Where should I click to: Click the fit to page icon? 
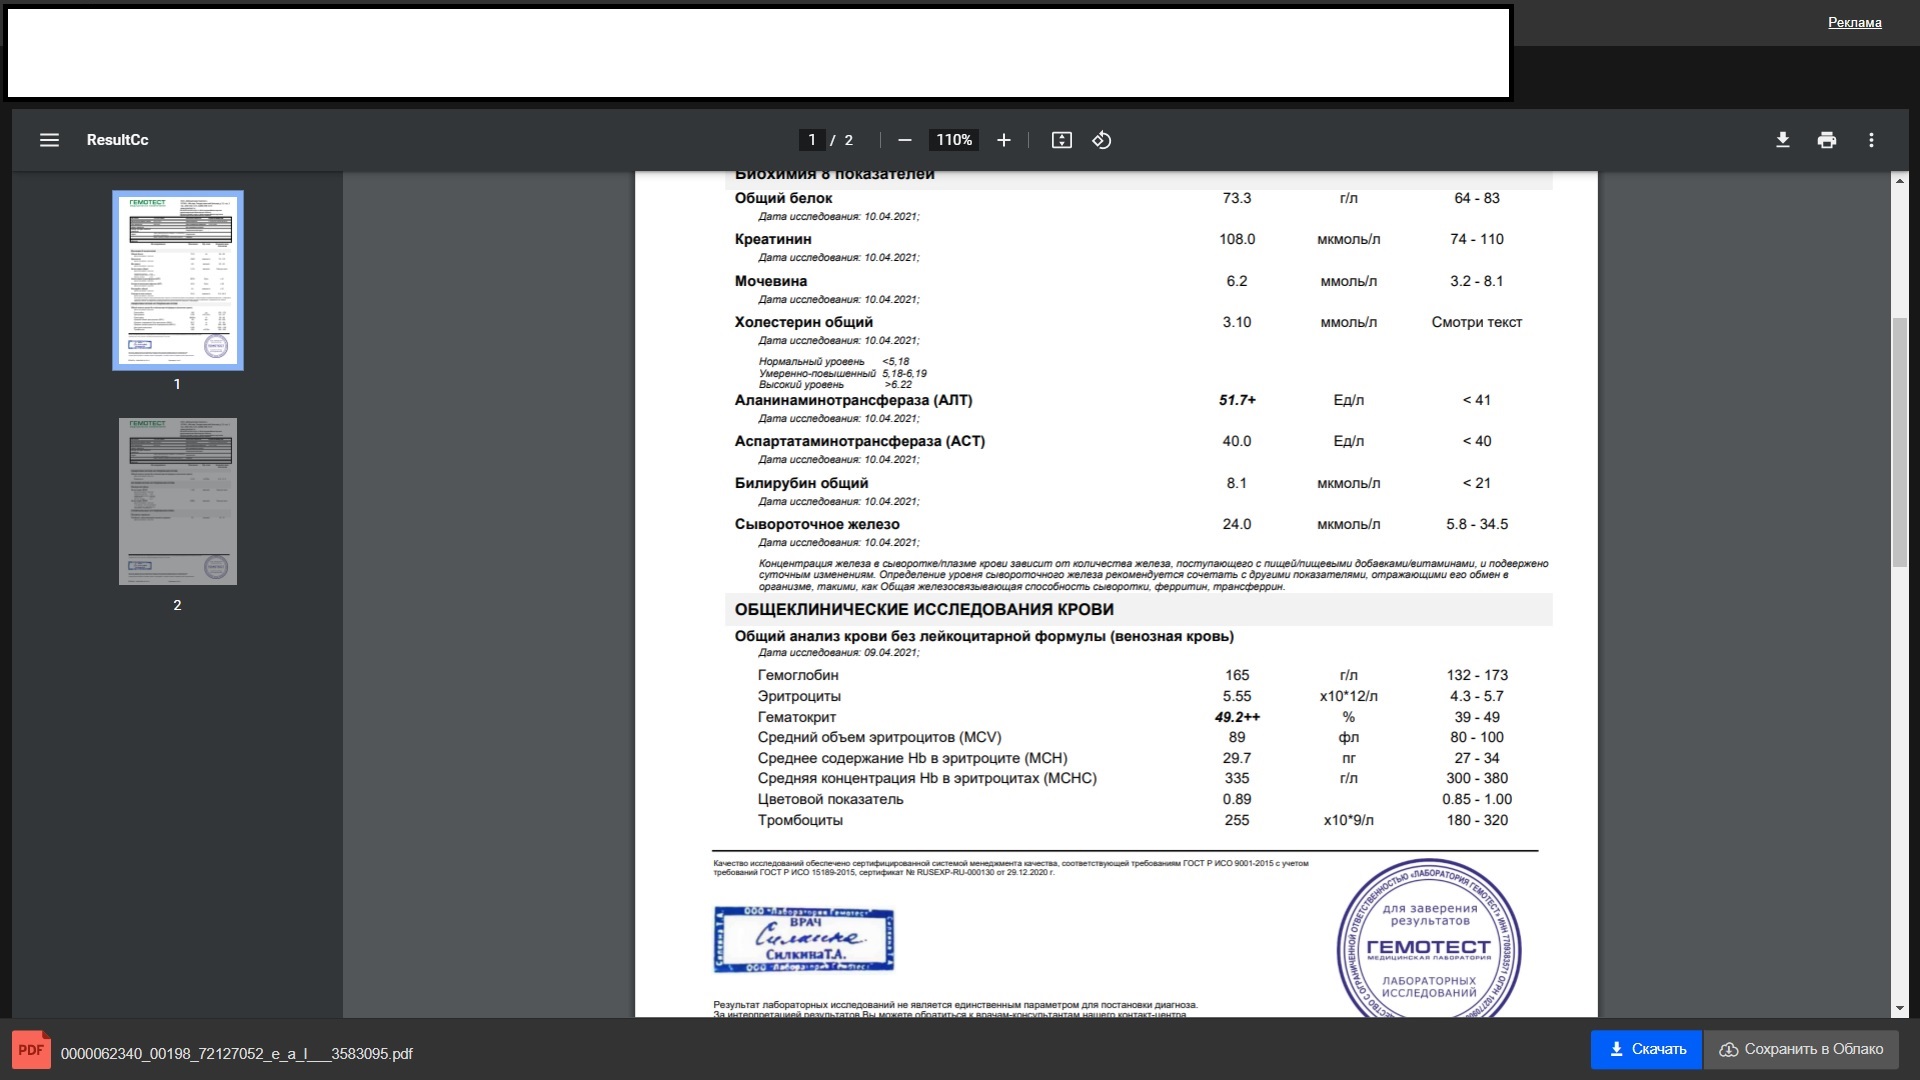[x=1062, y=140]
